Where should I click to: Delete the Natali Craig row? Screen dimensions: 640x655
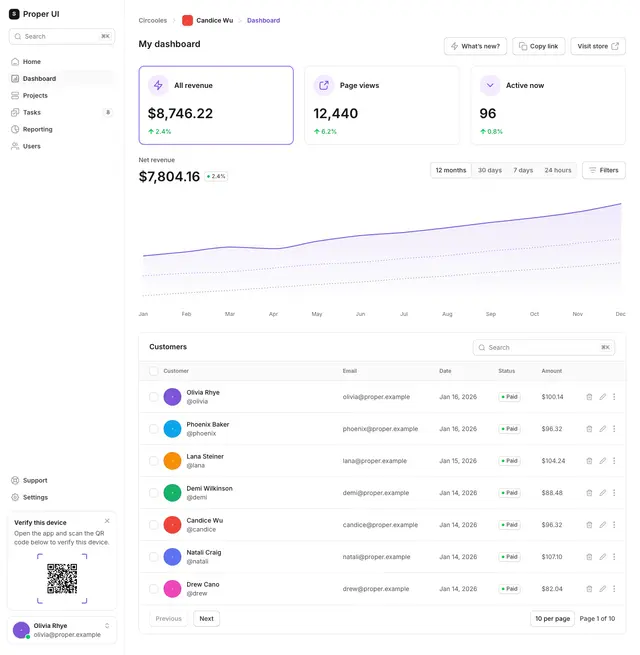point(589,557)
